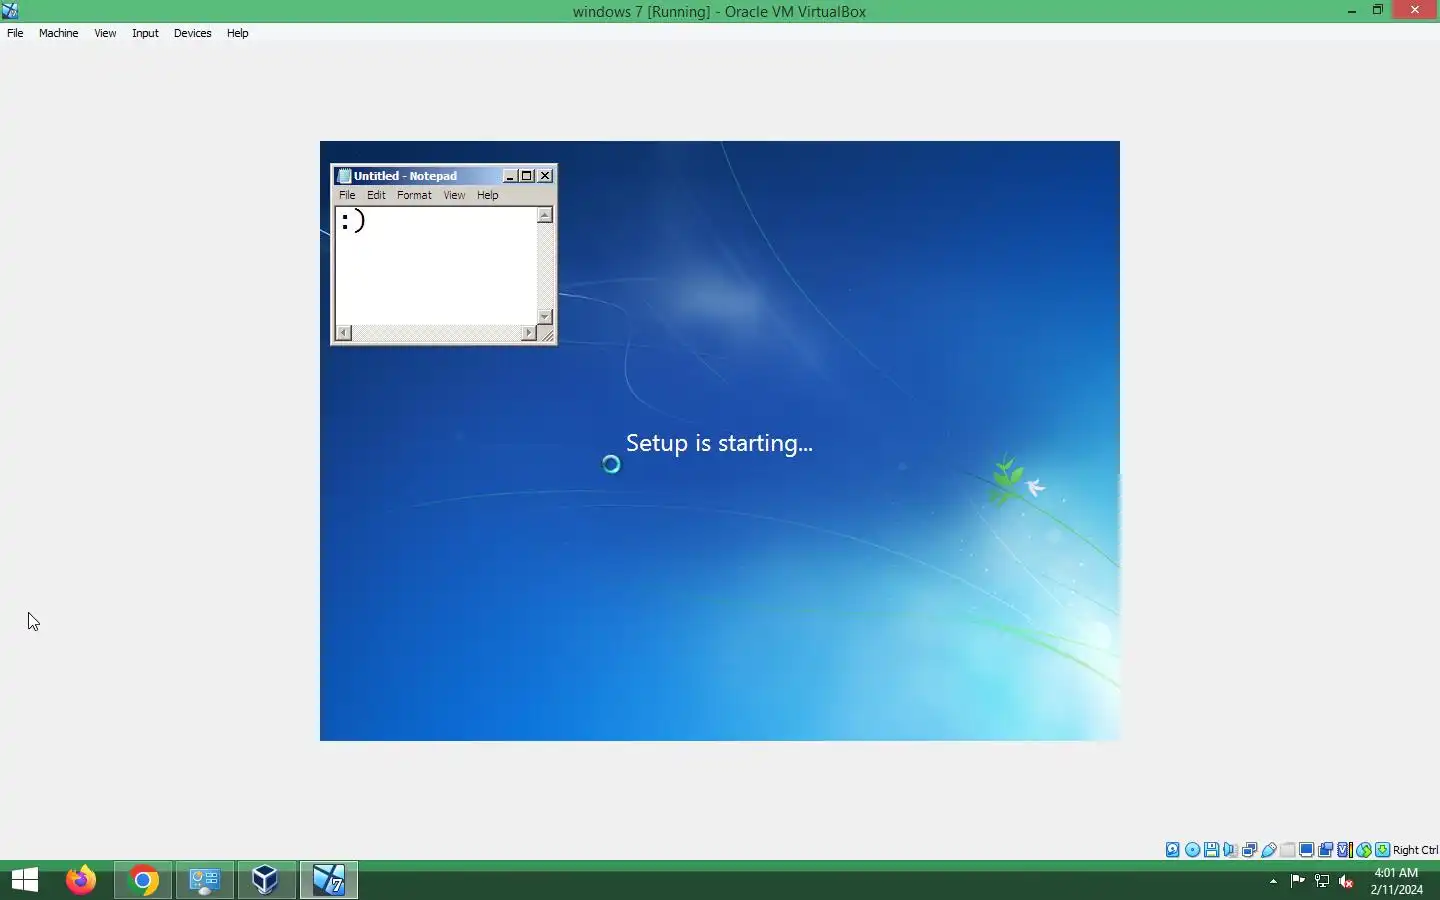This screenshot has width=1440, height=900.
Task: Click inside the Notepad text area
Action: click(437, 265)
